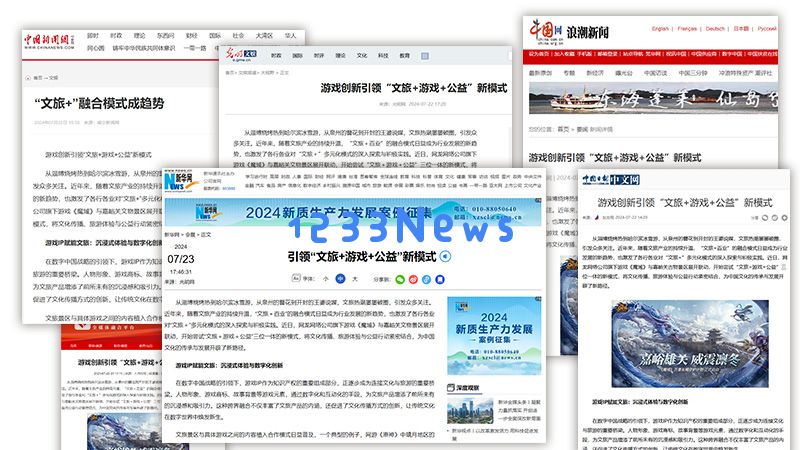The height and width of the screenshot is (450, 800).
Task: Open 一带一路 in Chinanews second nav row
Action: click(194, 48)
